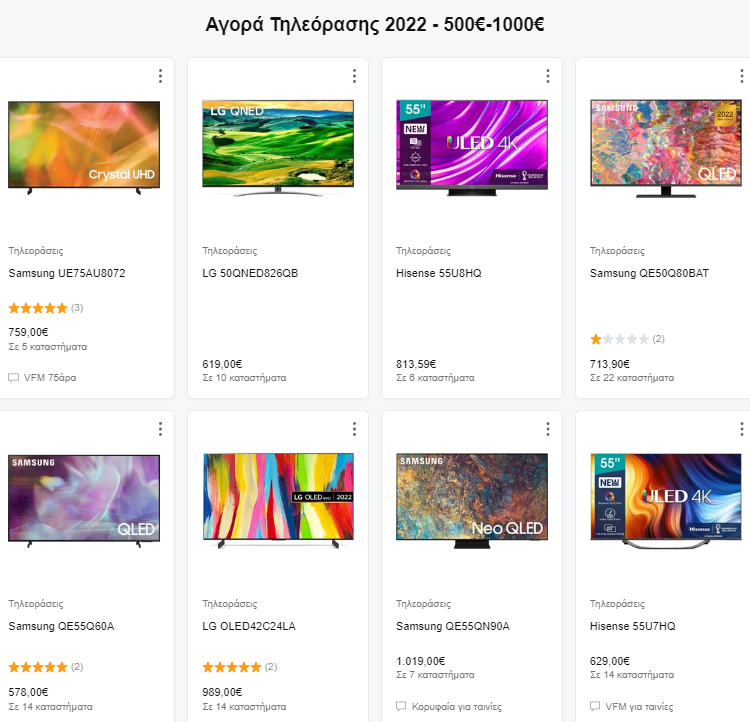Click the price 989,00€
750x722 pixels.
(x=222, y=692)
